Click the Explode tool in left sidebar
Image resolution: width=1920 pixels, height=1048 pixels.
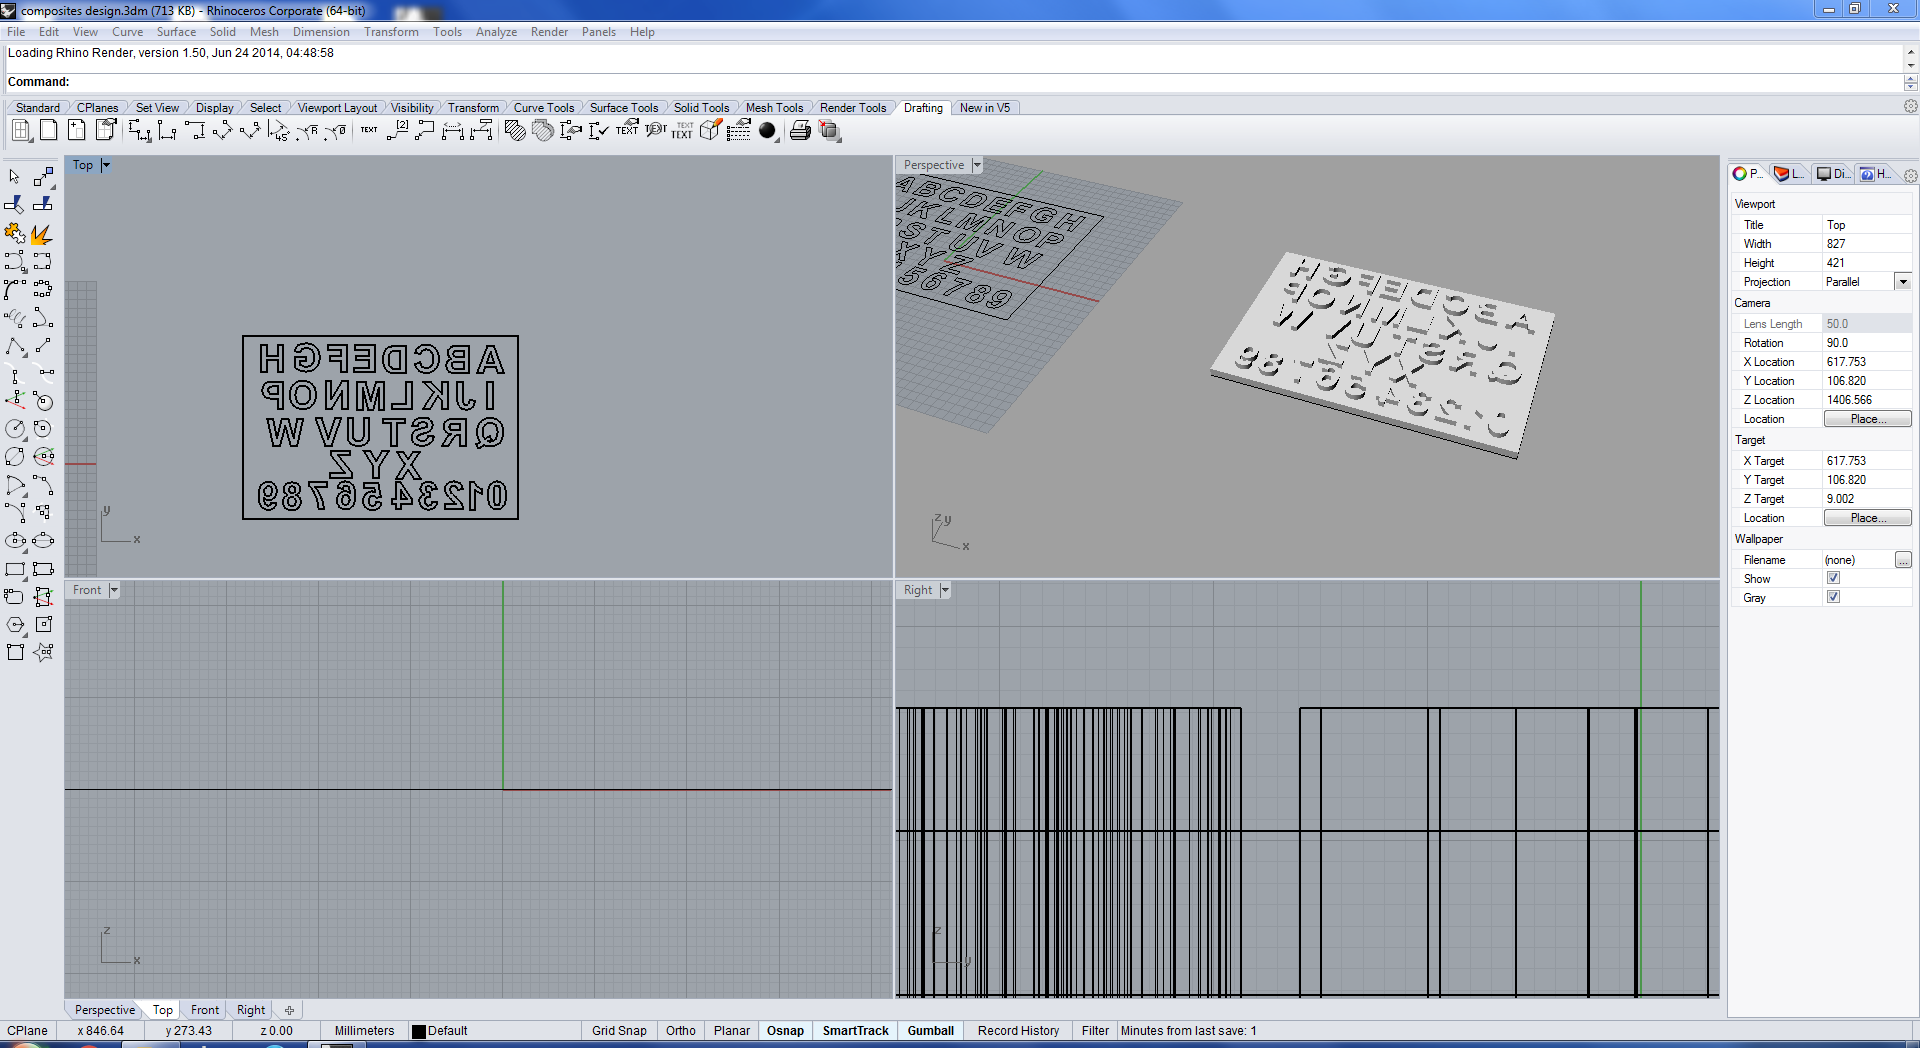[x=42, y=234]
